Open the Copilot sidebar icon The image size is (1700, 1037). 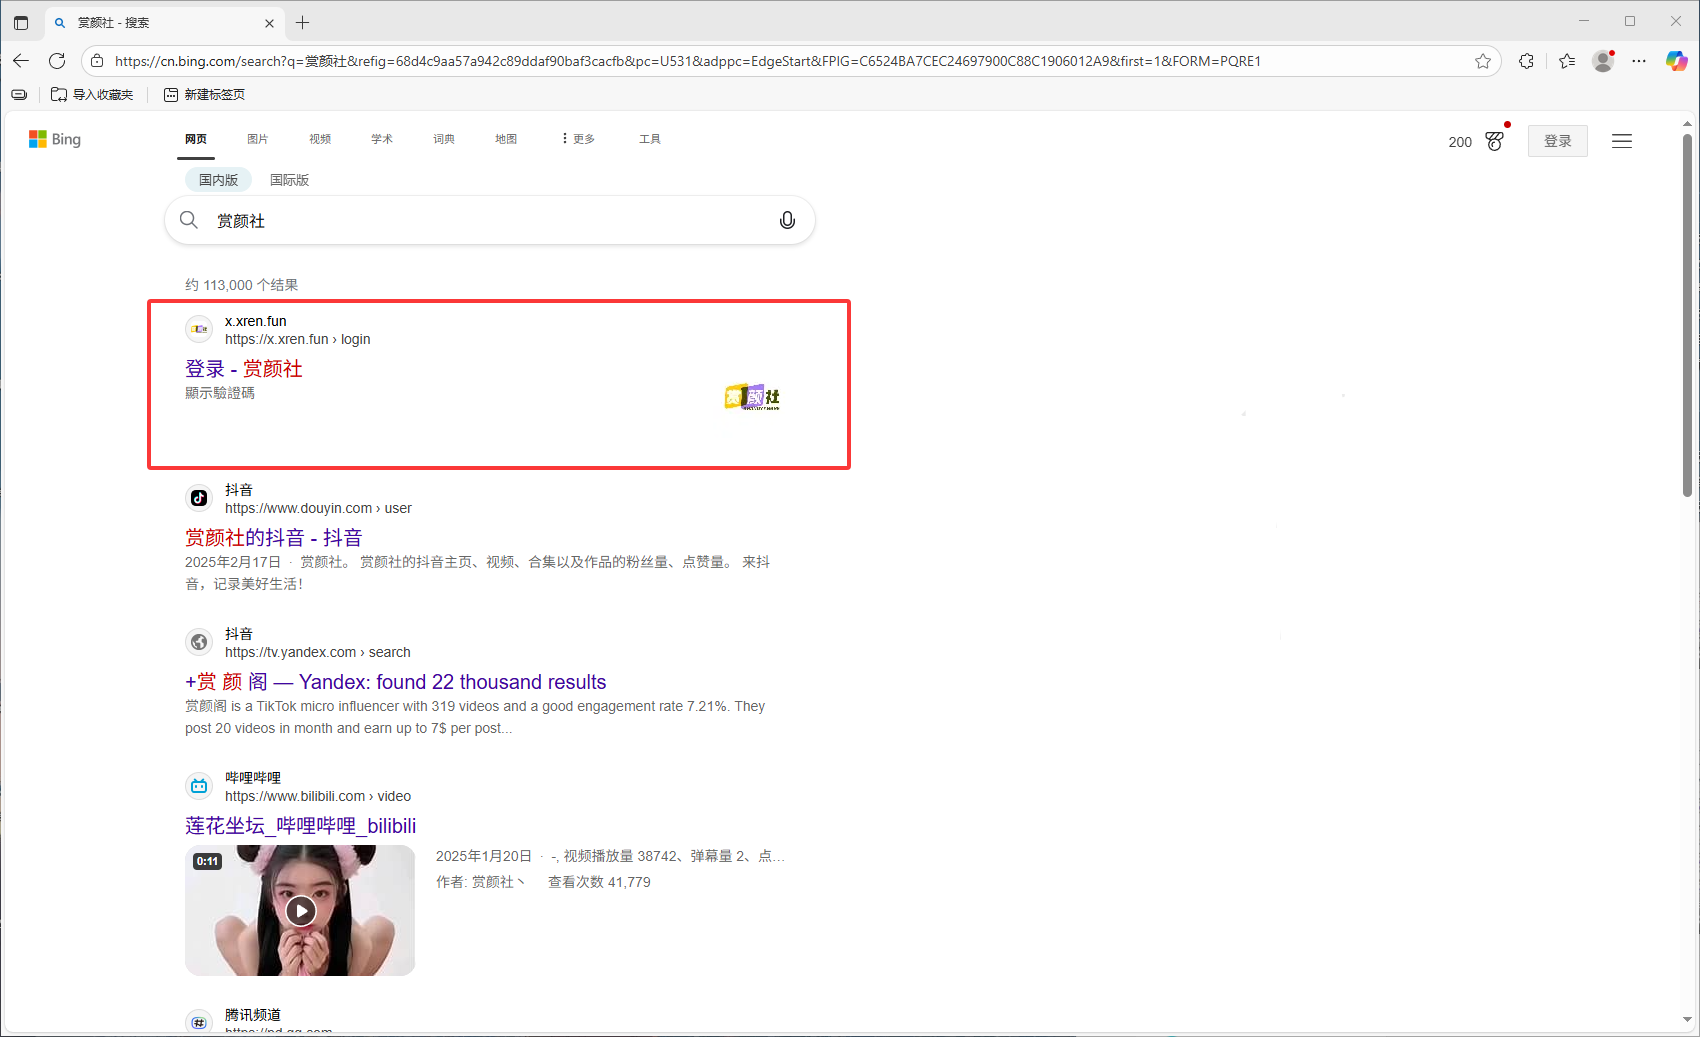point(1676,61)
